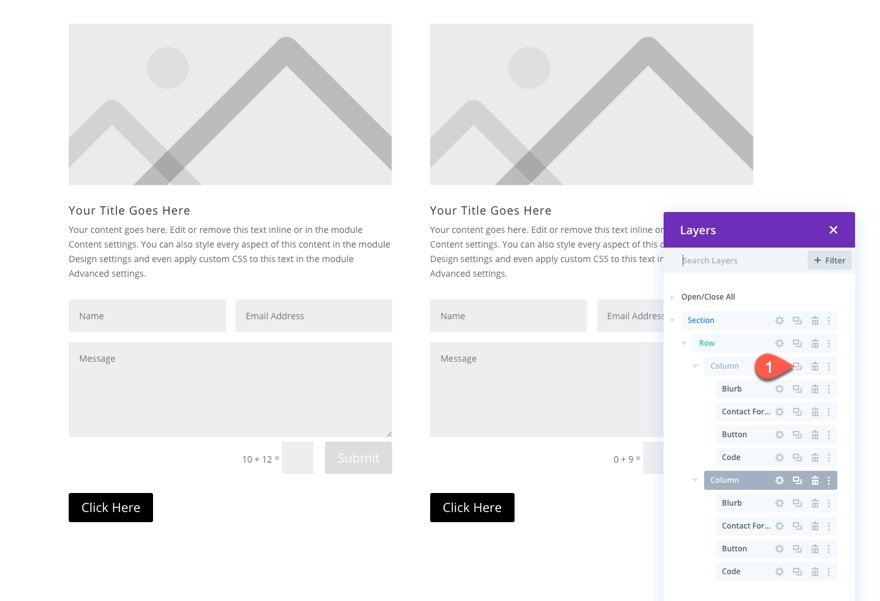Viewport: 880px width, 601px height.
Task: Toggle the Open/Close All arrow
Action: click(x=672, y=297)
